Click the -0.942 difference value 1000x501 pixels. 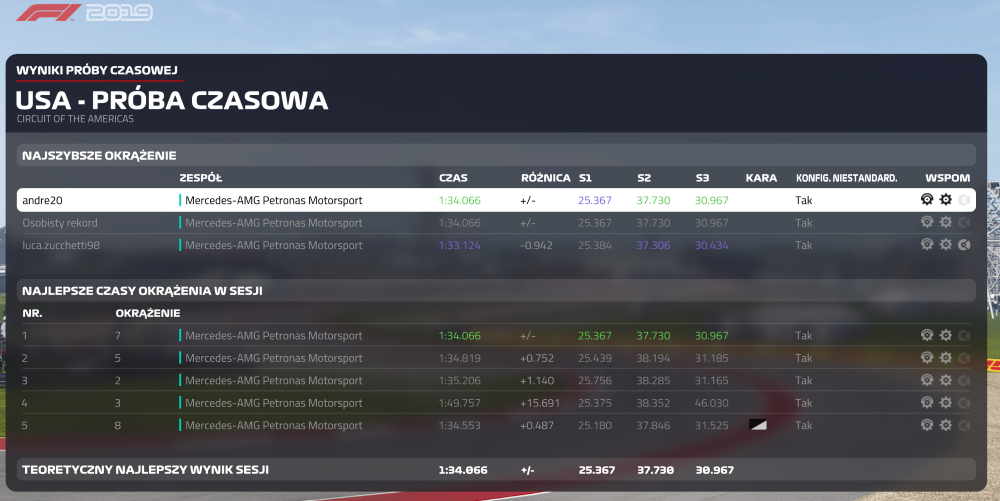coord(536,245)
